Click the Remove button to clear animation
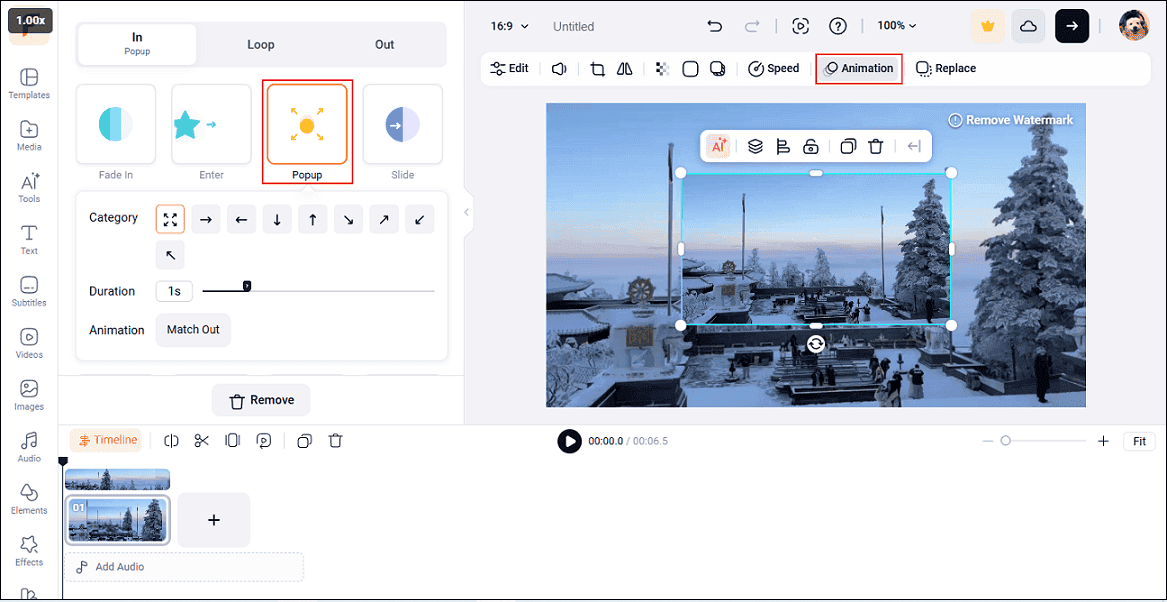 (x=261, y=400)
